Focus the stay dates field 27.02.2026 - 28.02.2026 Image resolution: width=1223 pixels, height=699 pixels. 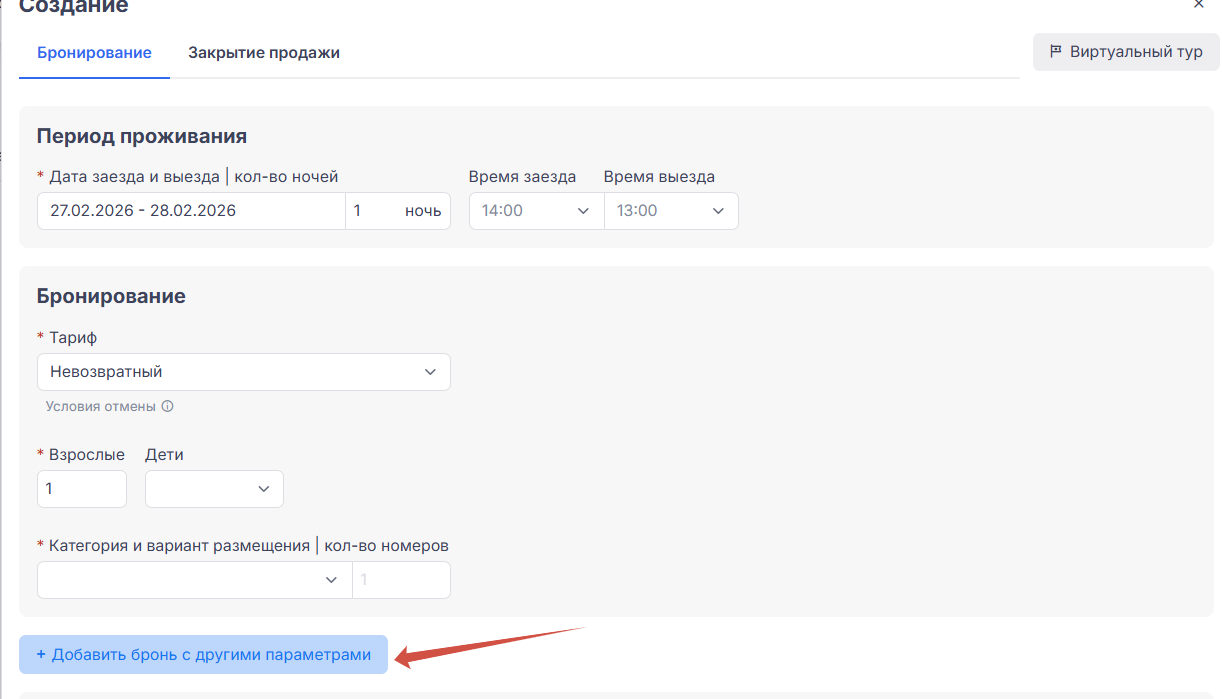pos(191,211)
